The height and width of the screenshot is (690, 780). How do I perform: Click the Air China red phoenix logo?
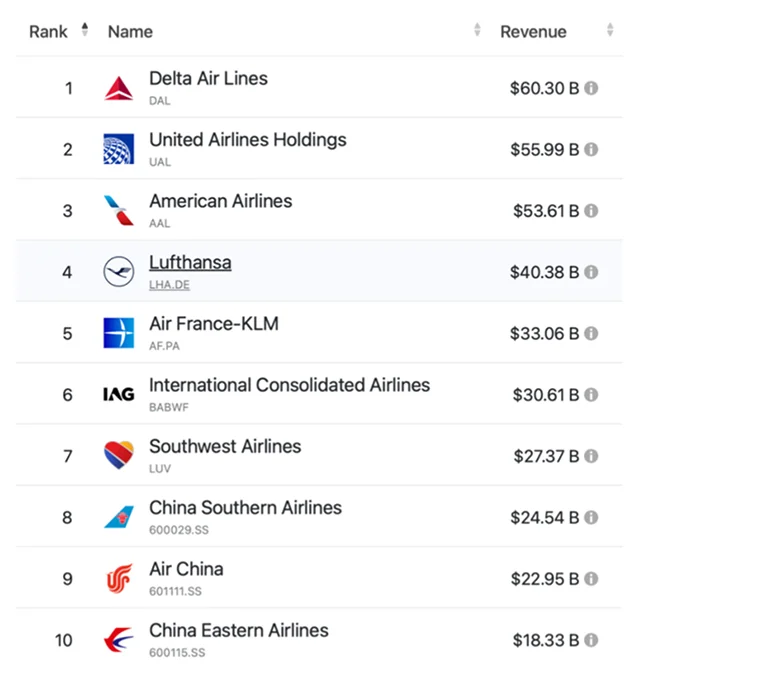click(119, 579)
